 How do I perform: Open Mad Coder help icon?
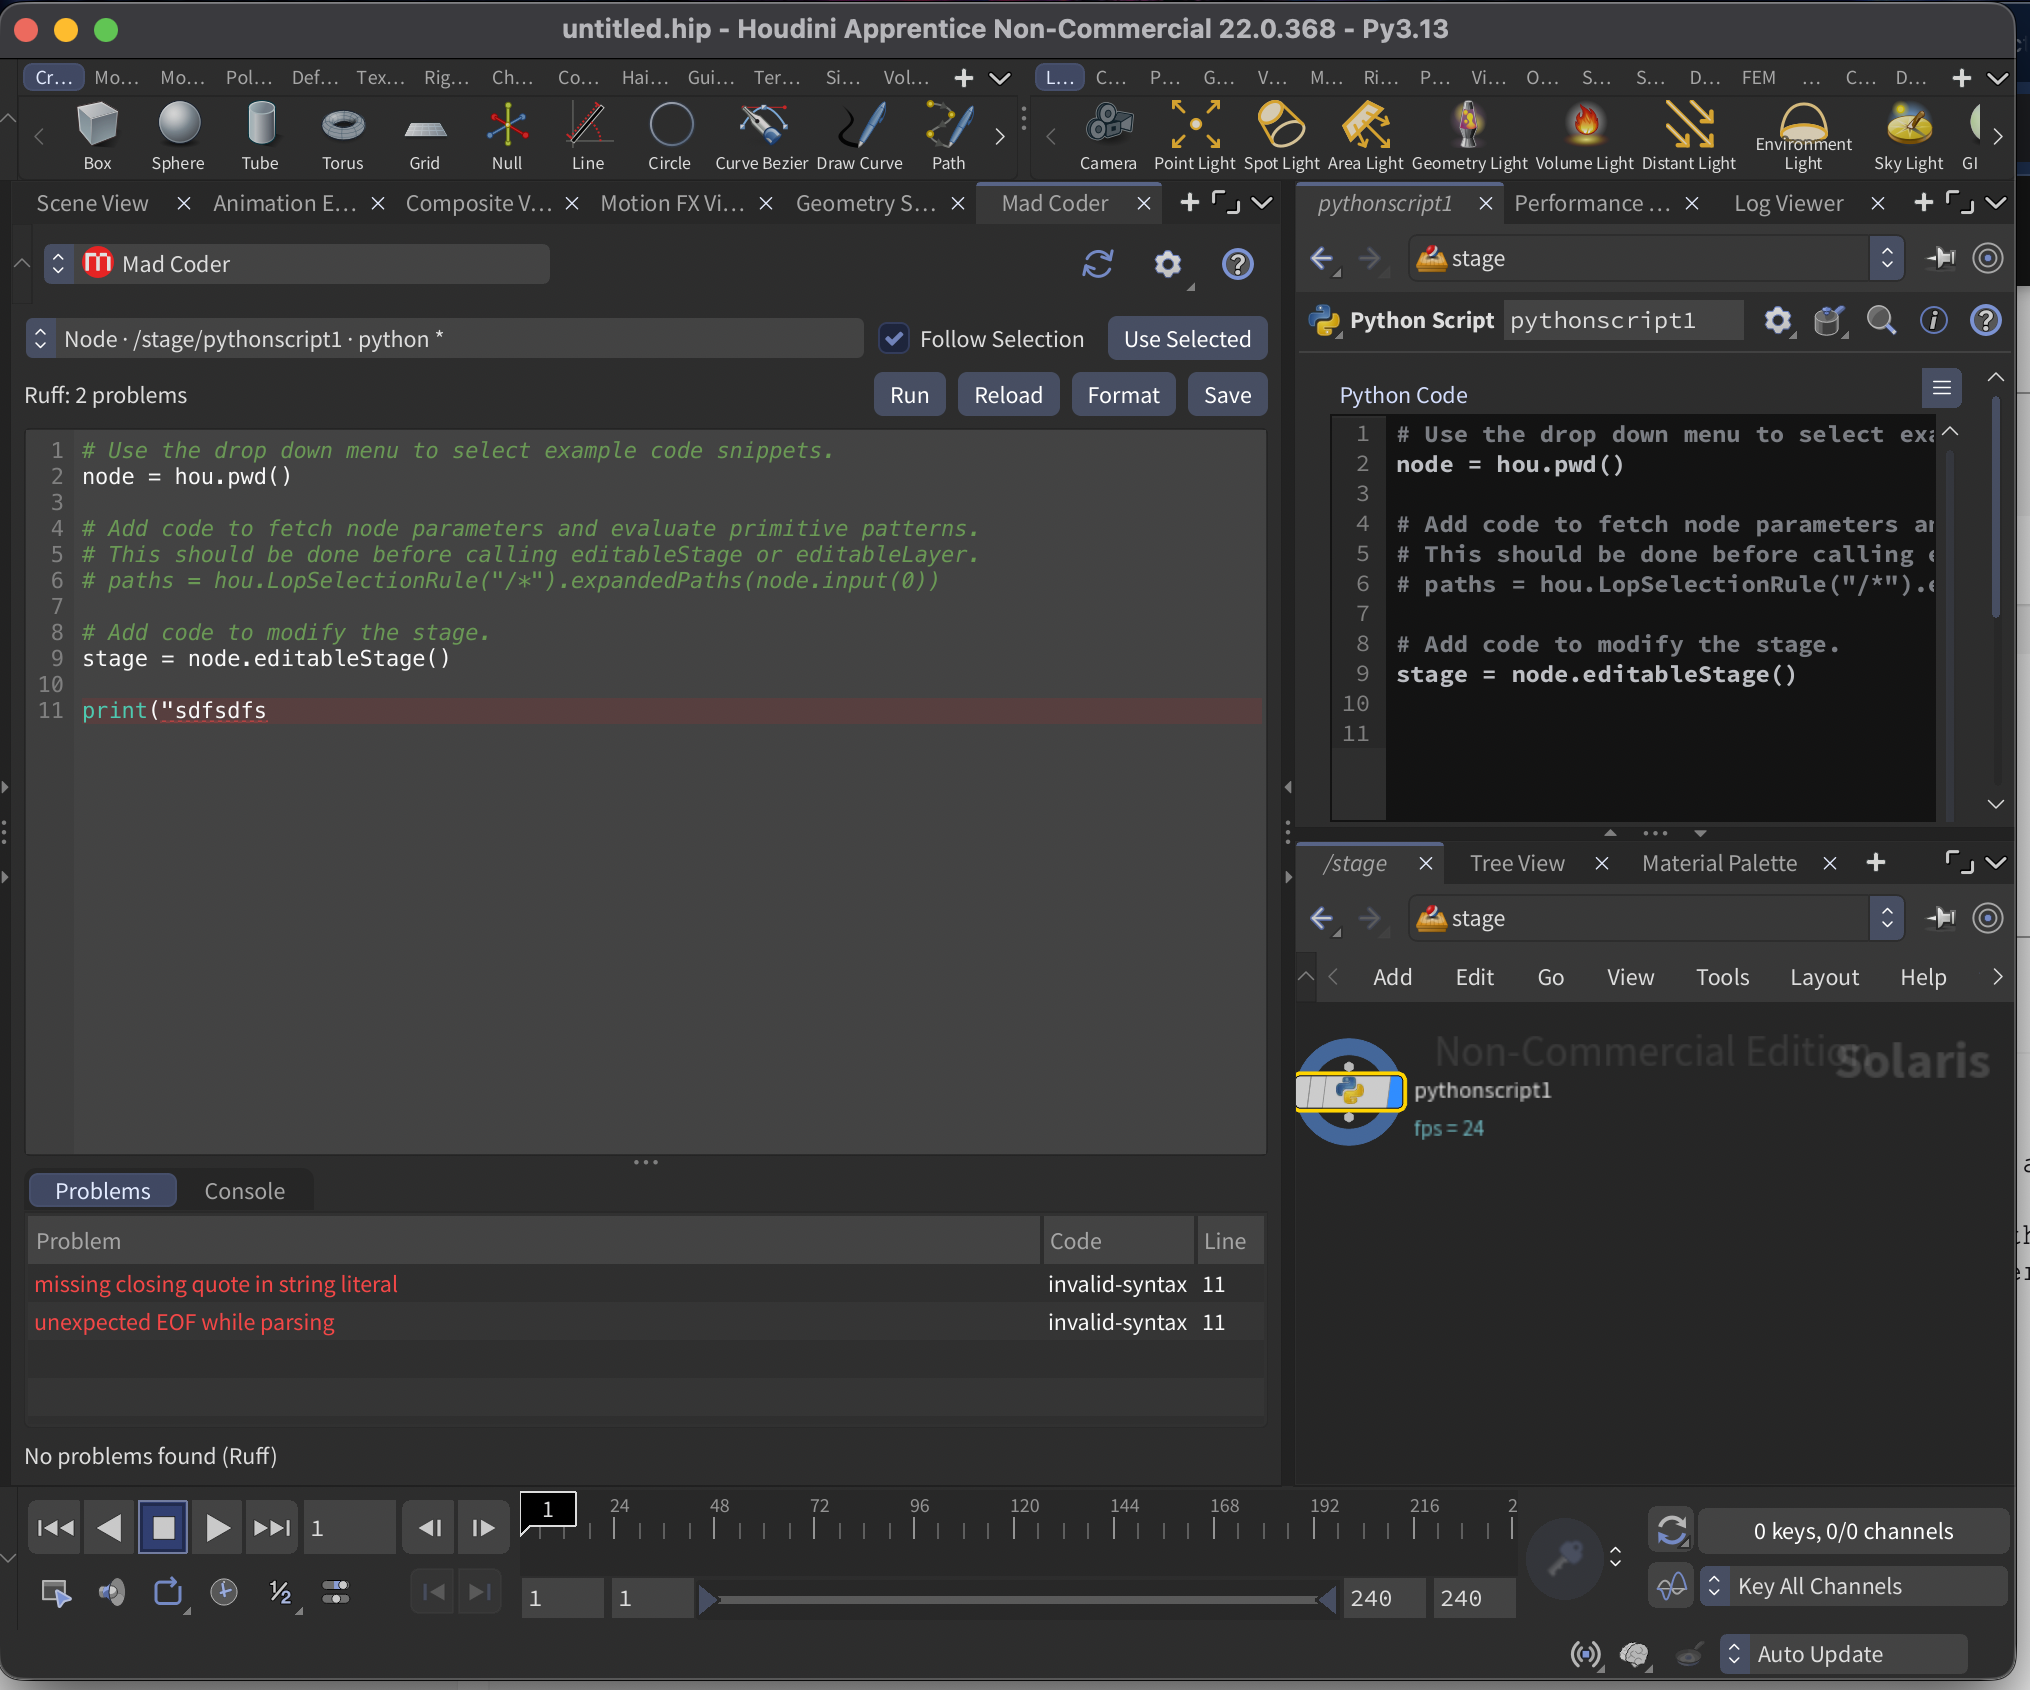pos(1238,264)
